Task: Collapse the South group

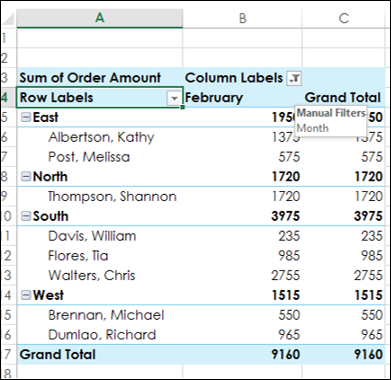Action: (x=26, y=216)
